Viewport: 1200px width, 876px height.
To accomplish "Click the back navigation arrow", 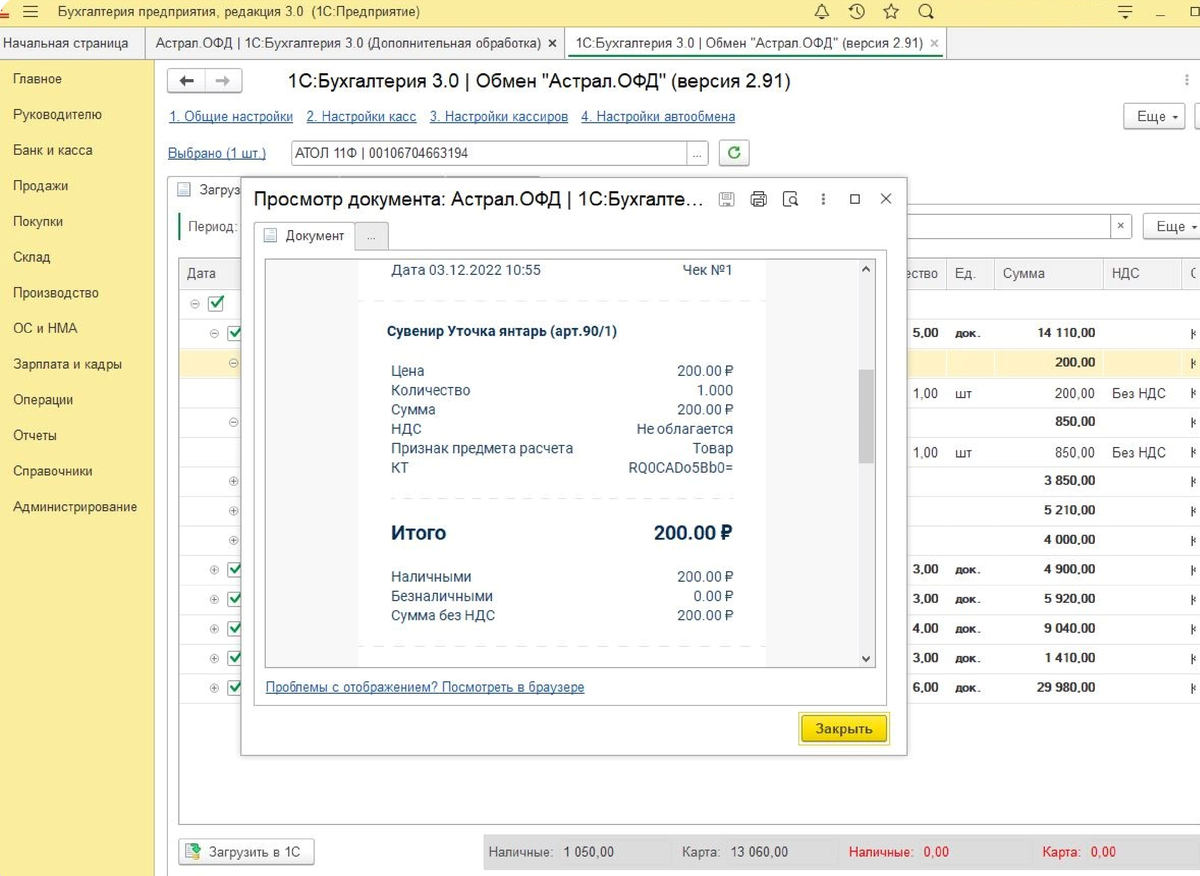I will (186, 81).
